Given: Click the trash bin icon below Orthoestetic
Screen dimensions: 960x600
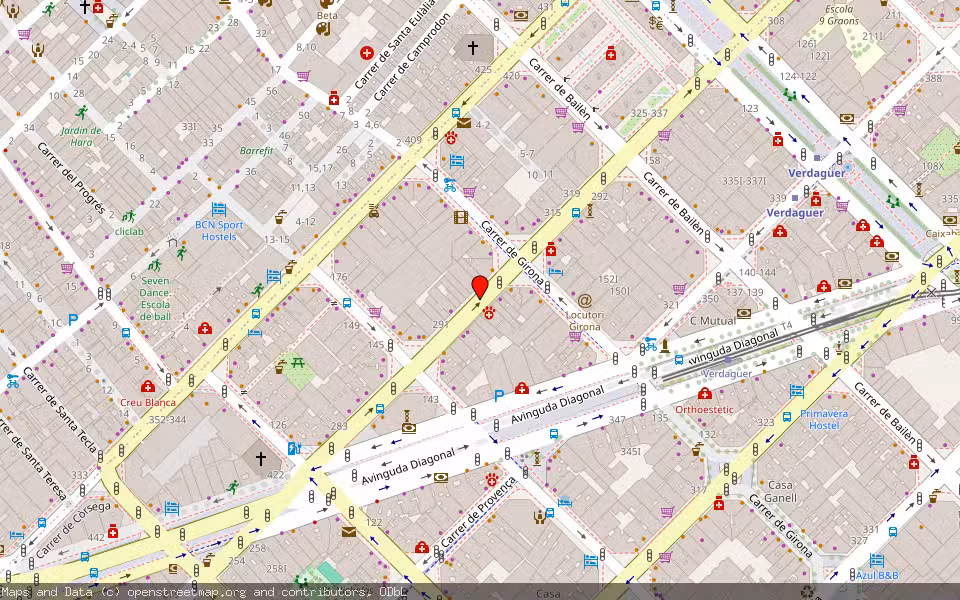Looking at the screenshot, I should point(695,450).
